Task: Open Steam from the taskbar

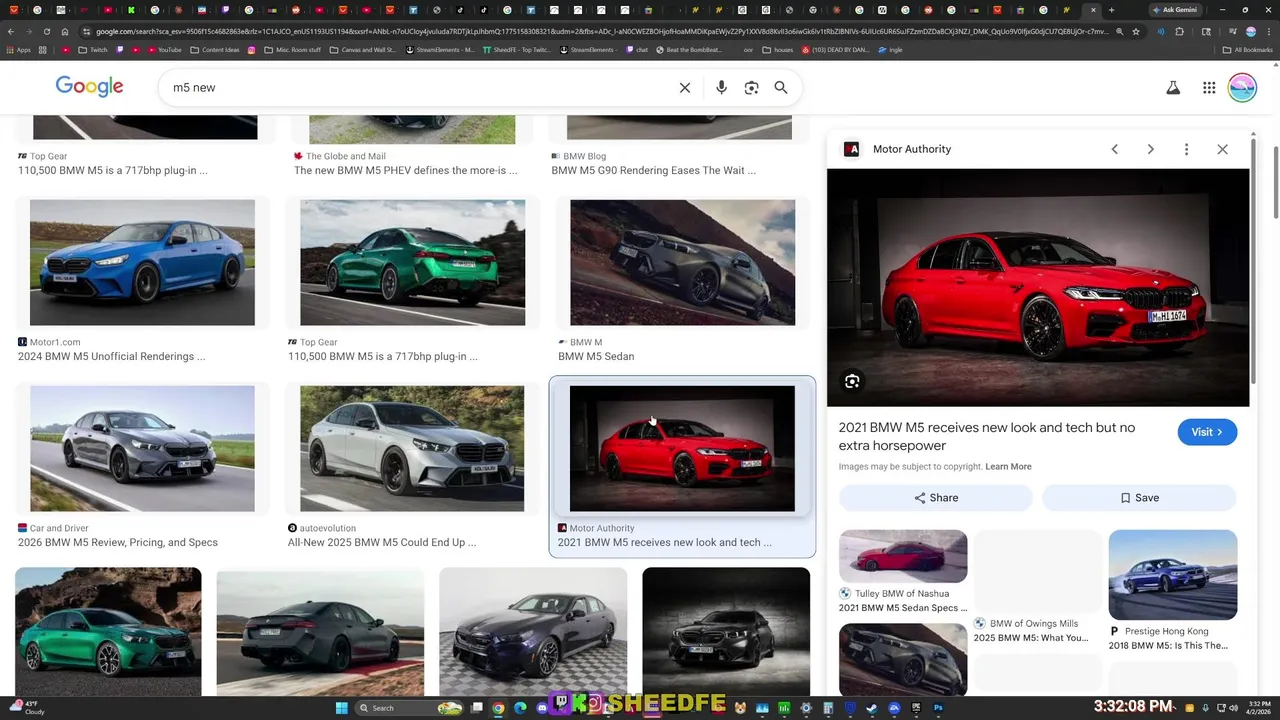Action: (872, 708)
